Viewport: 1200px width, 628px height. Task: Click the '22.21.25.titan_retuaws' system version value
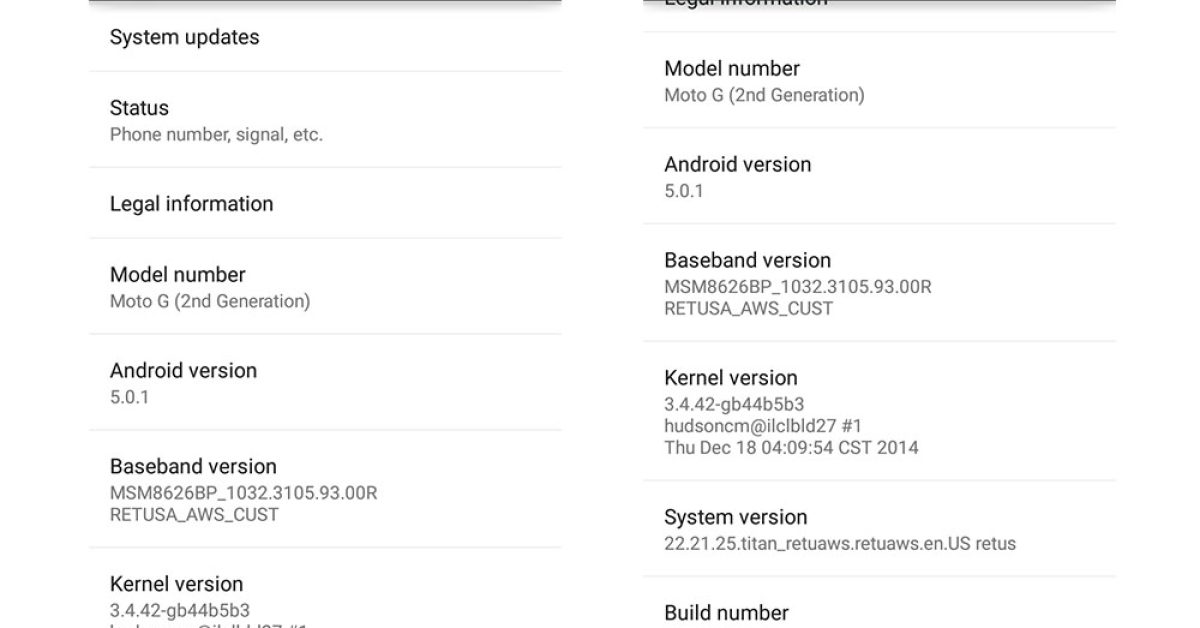coord(840,544)
